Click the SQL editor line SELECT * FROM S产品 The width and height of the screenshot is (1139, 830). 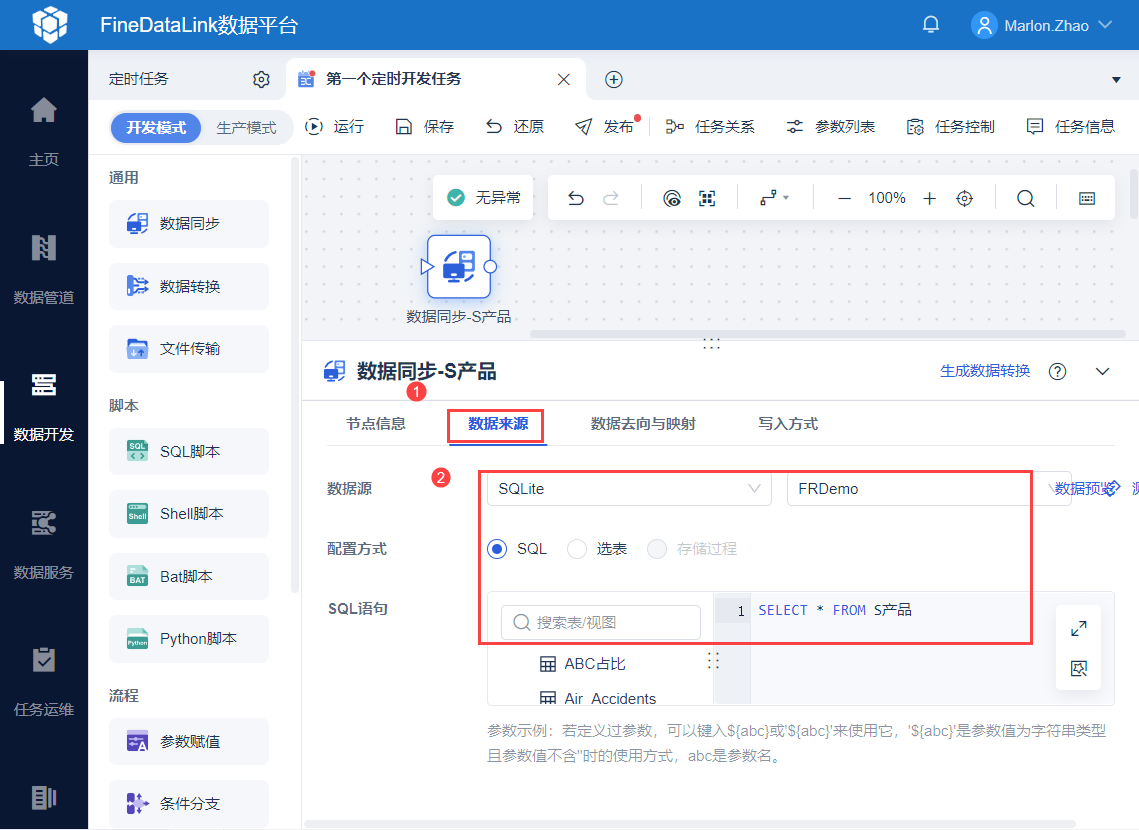click(x=835, y=610)
